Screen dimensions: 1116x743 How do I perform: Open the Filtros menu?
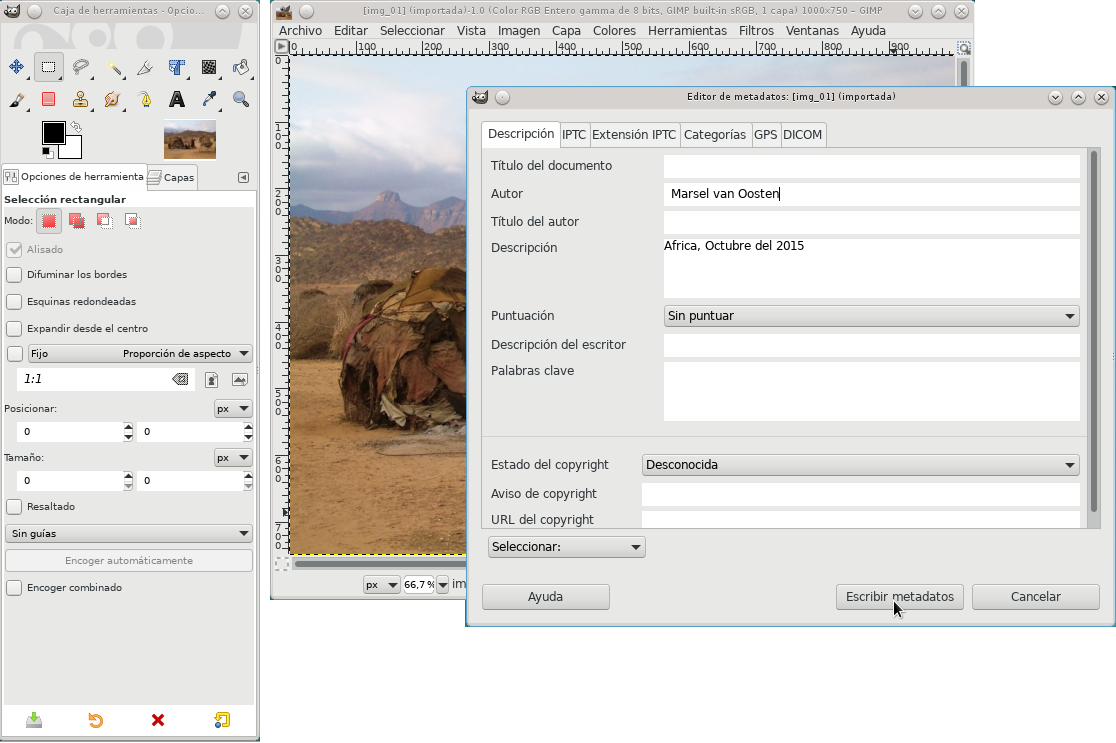[756, 31]
